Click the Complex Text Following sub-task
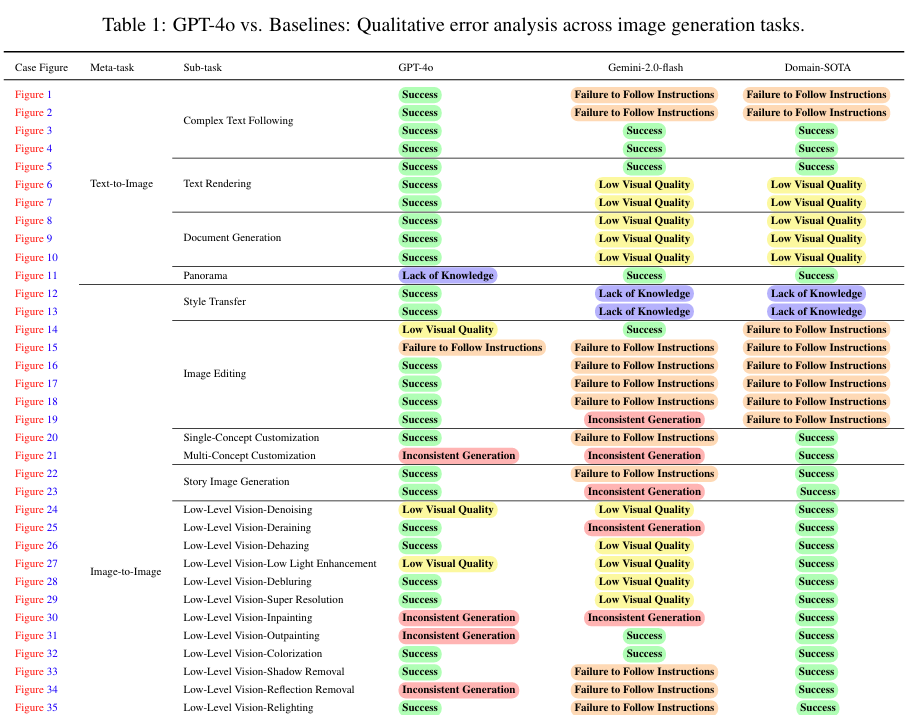913x715 pixels. (x=238, y=121)
